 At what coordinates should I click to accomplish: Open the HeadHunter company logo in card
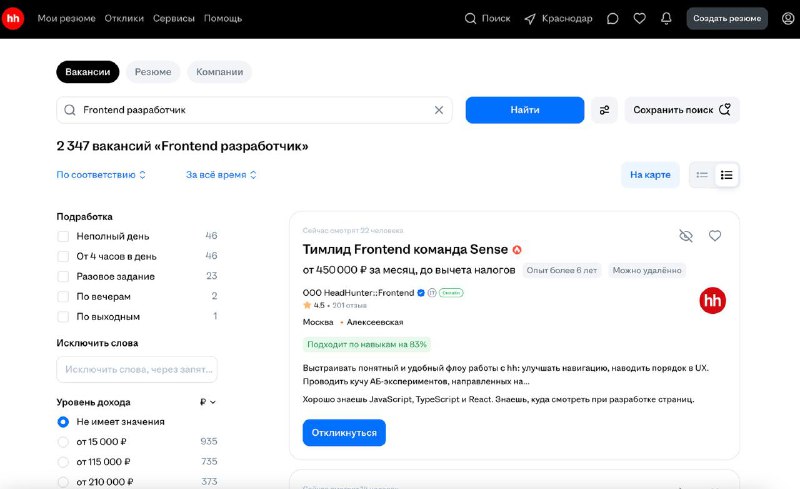pyautogui.click(x=712, y=300)
